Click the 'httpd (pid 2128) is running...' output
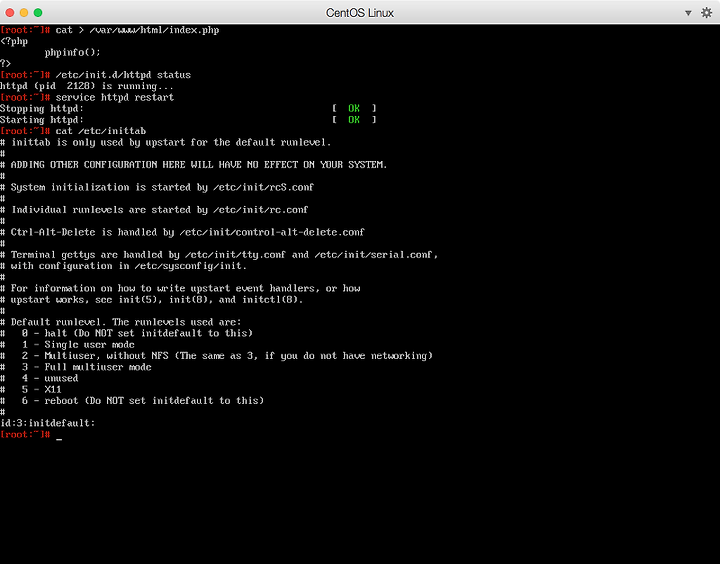Viewport: 720px width, 564px height. pyautogui.click(x=87, y=86)
